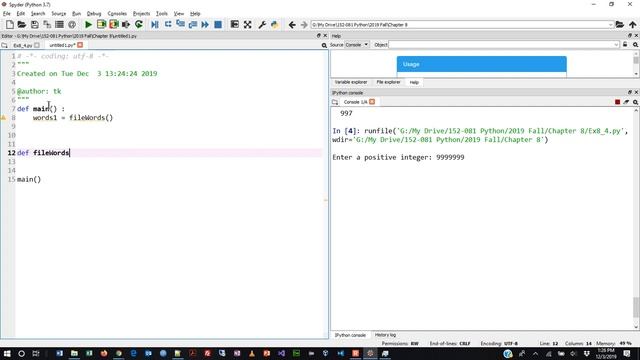Viewport: 640px width, 360px height.
Task: Click the debugger Continue execution icon
Action: point(205,24)
